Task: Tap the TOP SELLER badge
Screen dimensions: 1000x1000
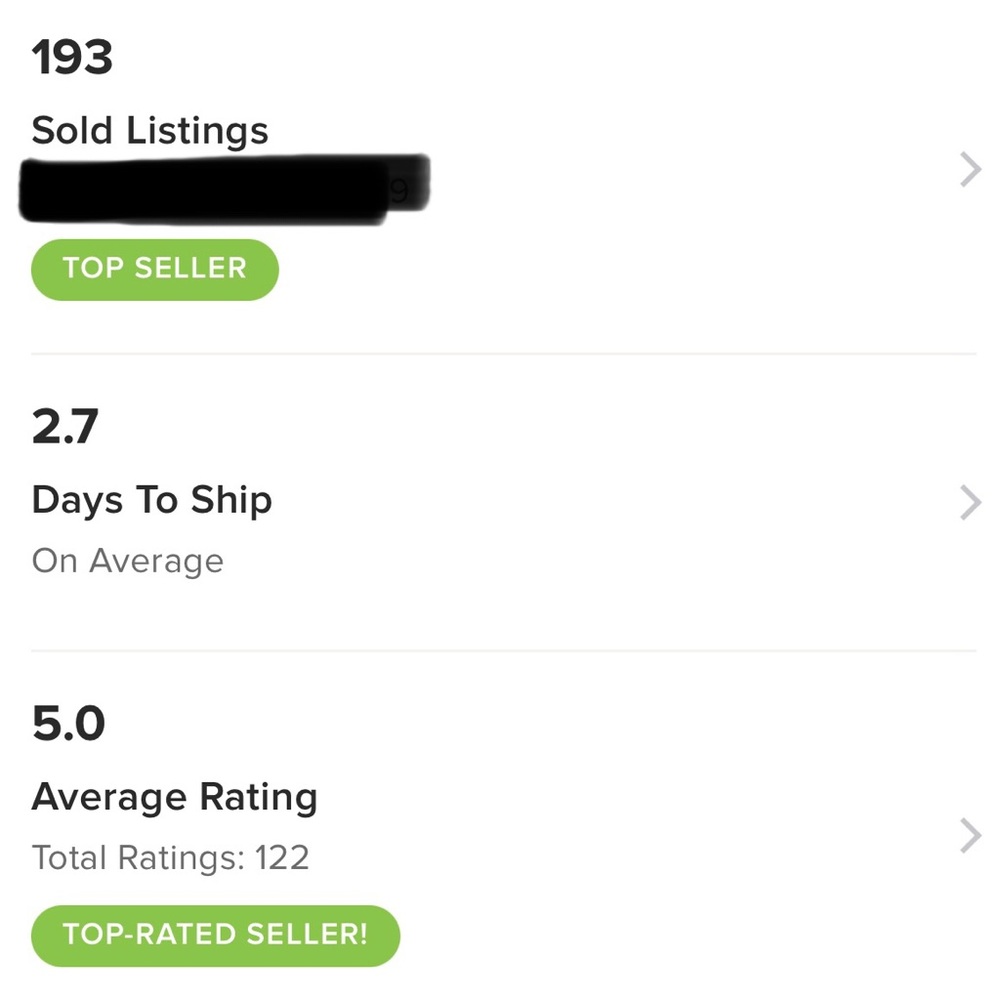Action: [x=154, y=269]
